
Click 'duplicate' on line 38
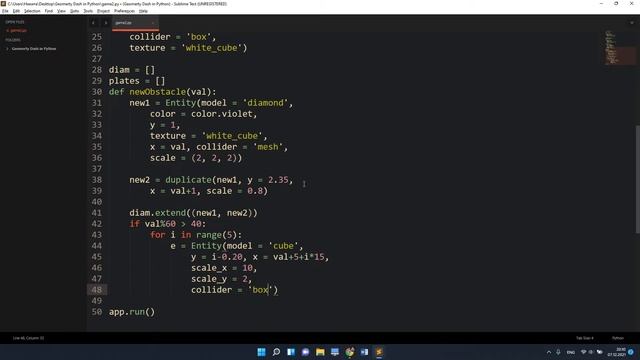(x=189, y=180)
